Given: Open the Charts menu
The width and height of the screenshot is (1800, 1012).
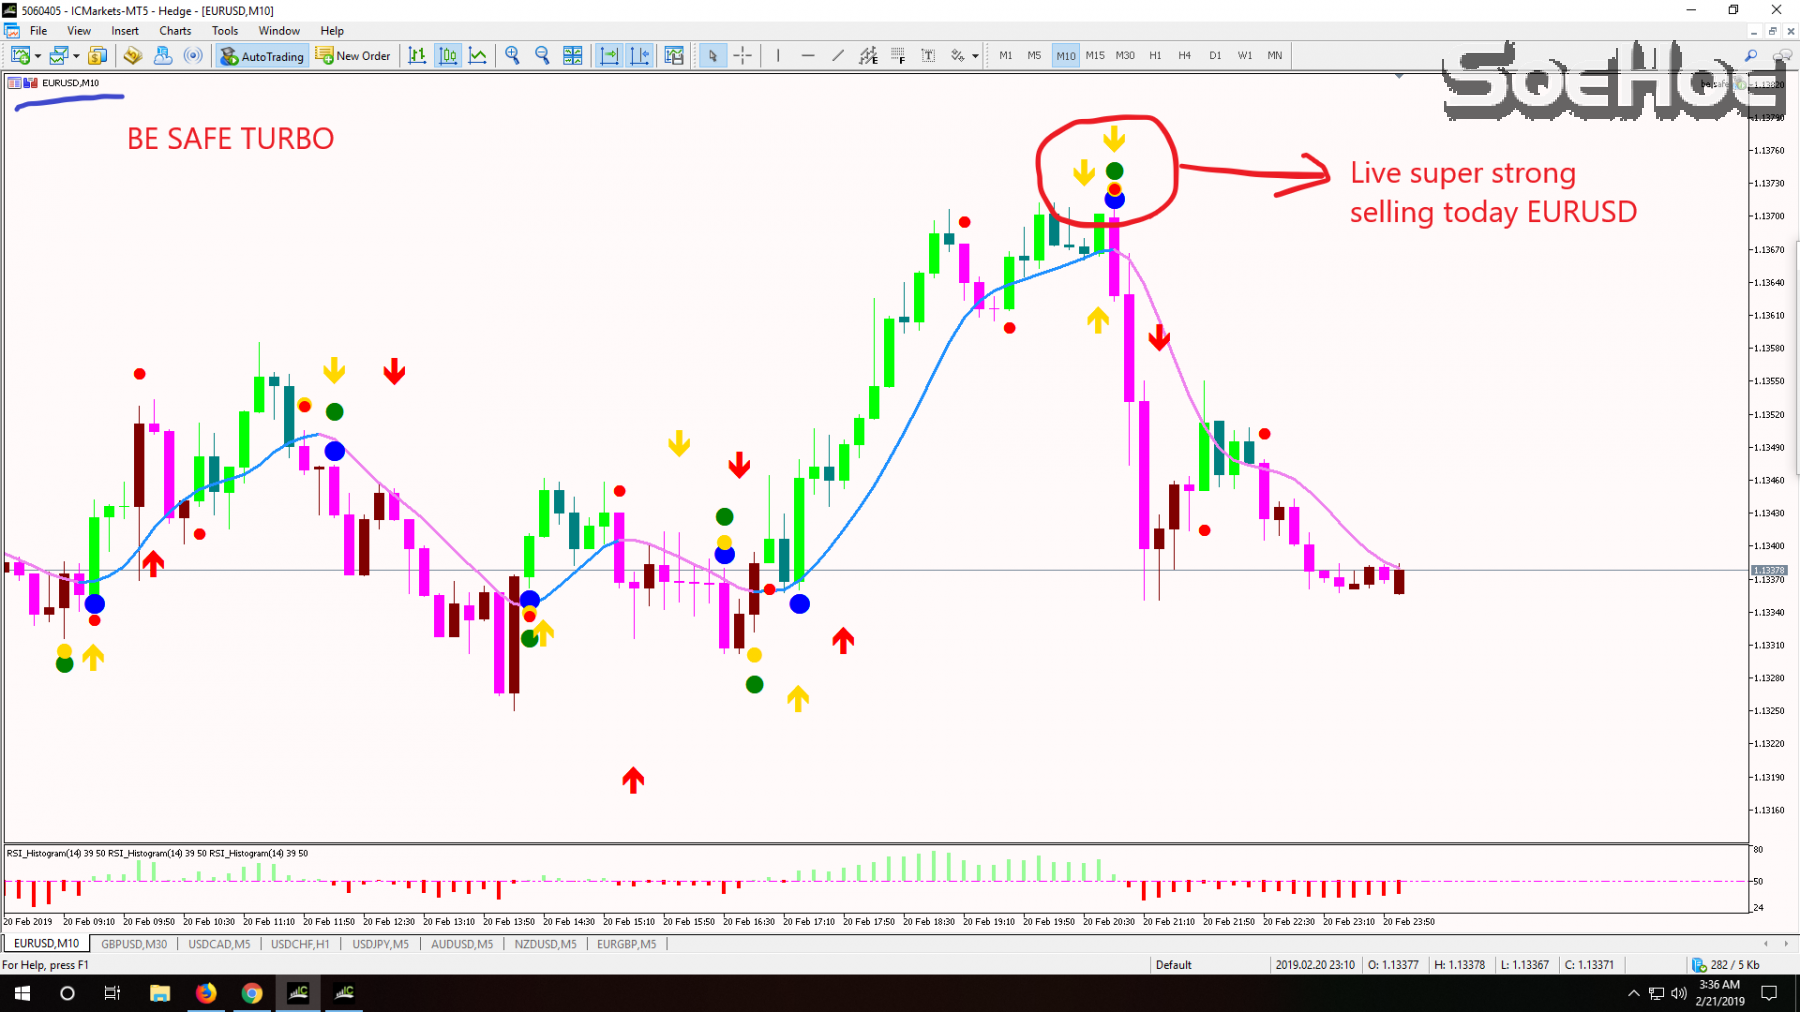Looking at the screenshot, I should (x=174, y=30).
